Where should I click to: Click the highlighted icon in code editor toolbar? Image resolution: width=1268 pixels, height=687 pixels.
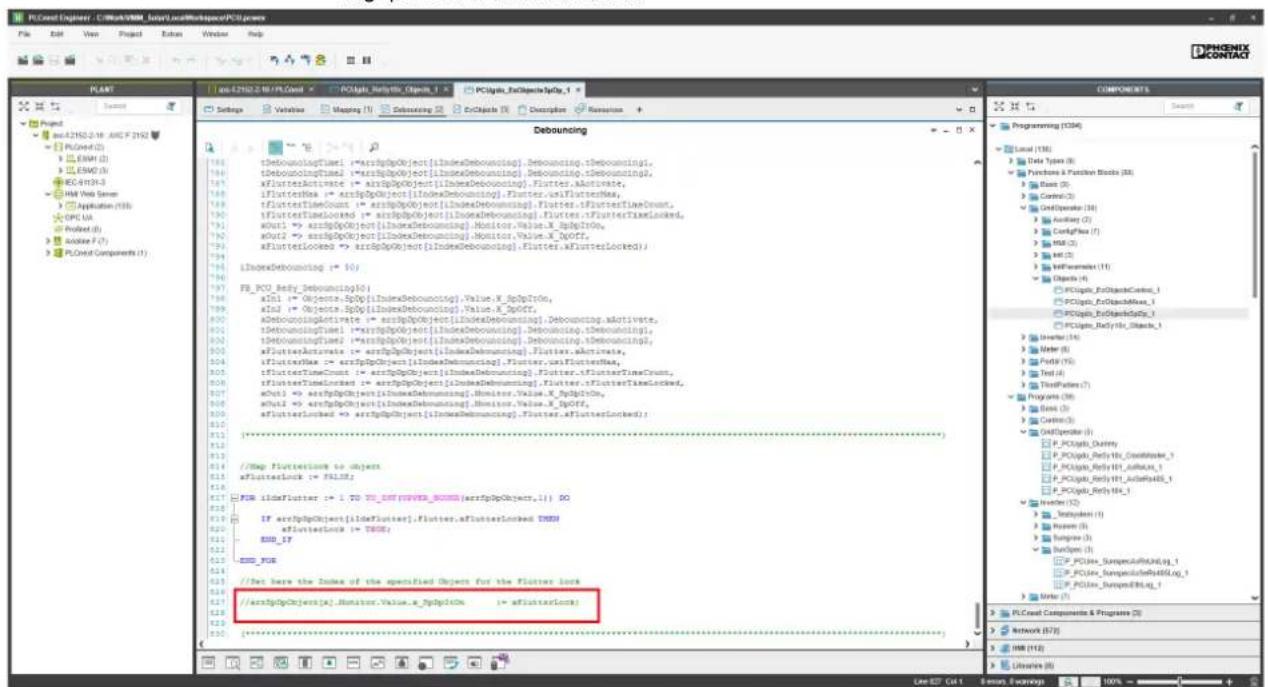275,147
